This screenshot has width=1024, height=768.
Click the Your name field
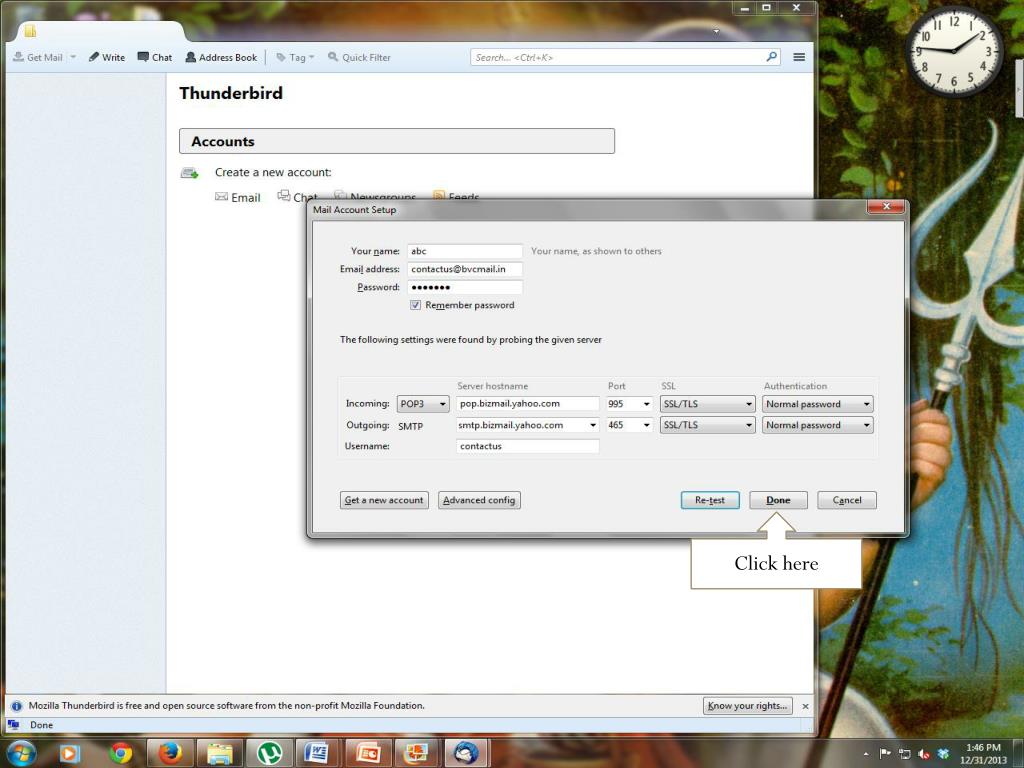[x=464, y=251]
